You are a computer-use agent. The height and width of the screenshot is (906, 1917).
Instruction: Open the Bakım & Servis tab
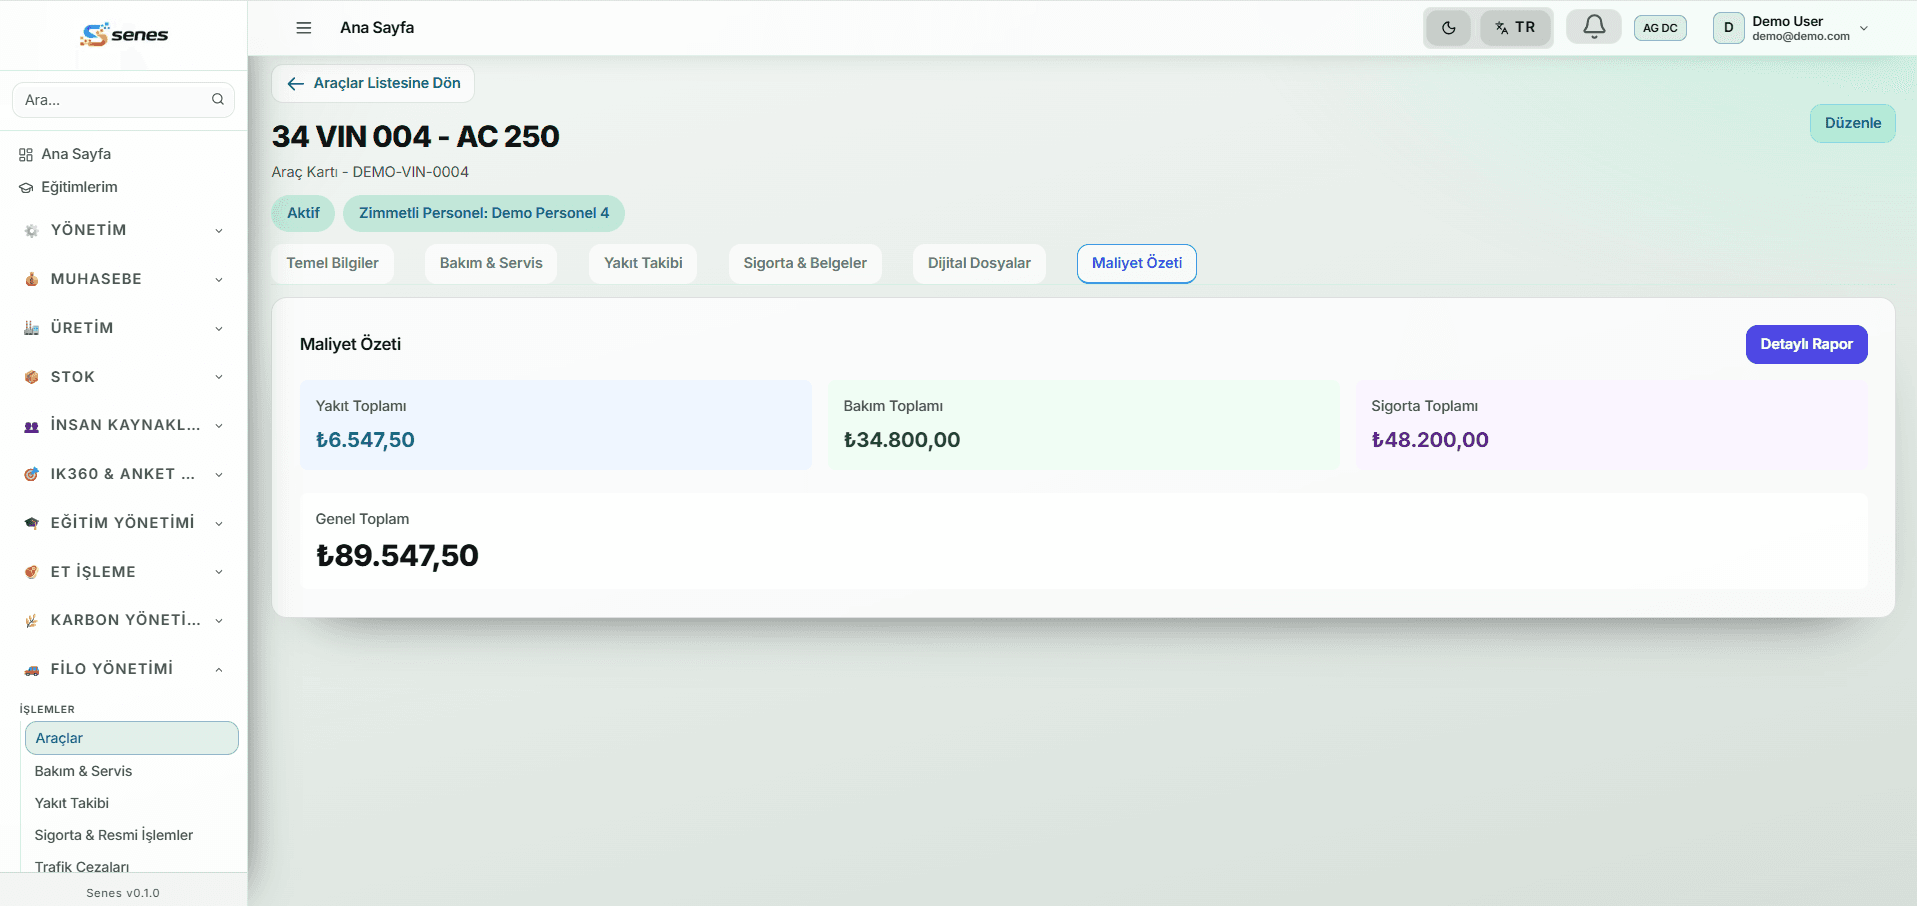491,263
